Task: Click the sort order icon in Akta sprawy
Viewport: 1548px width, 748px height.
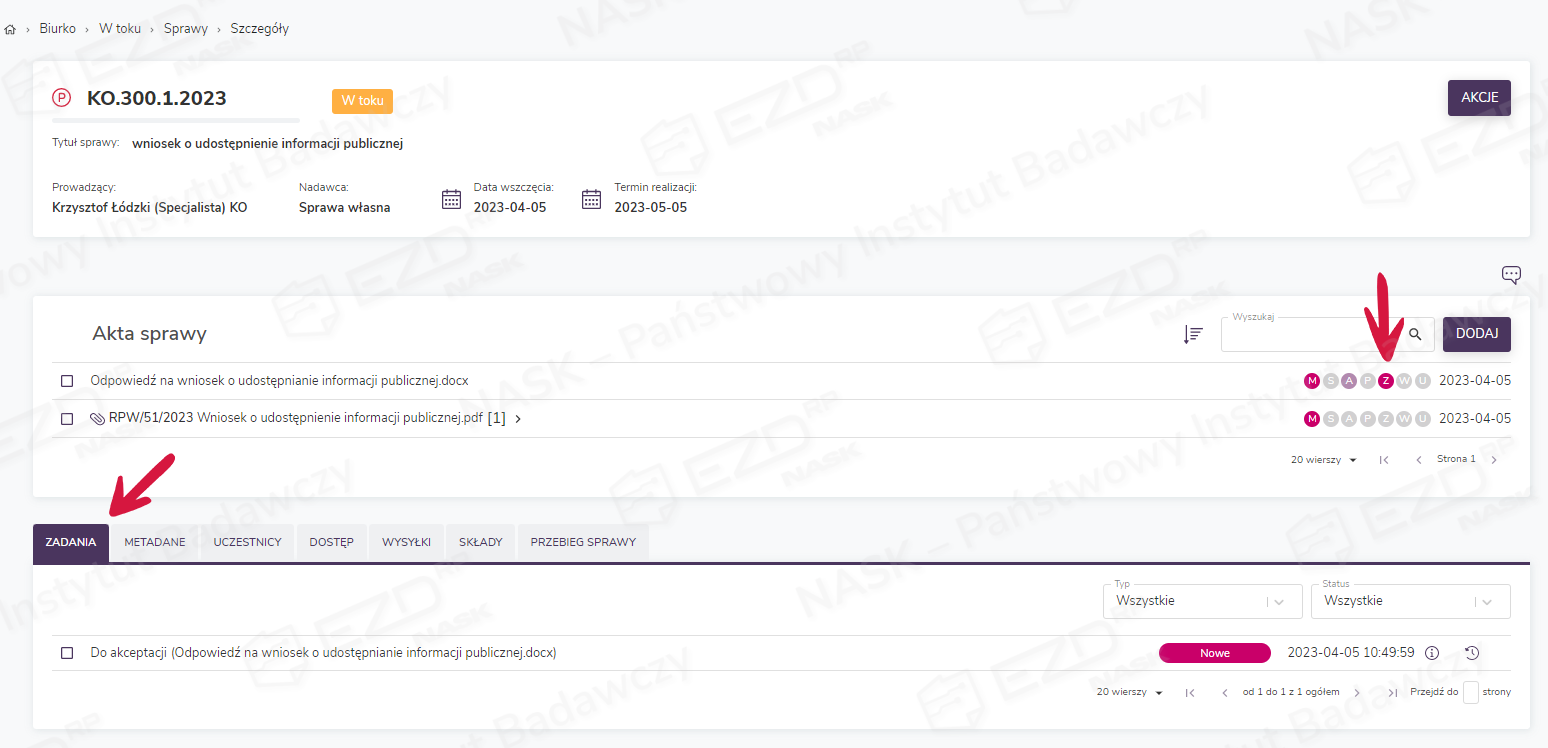Action: coord(1192,335)
